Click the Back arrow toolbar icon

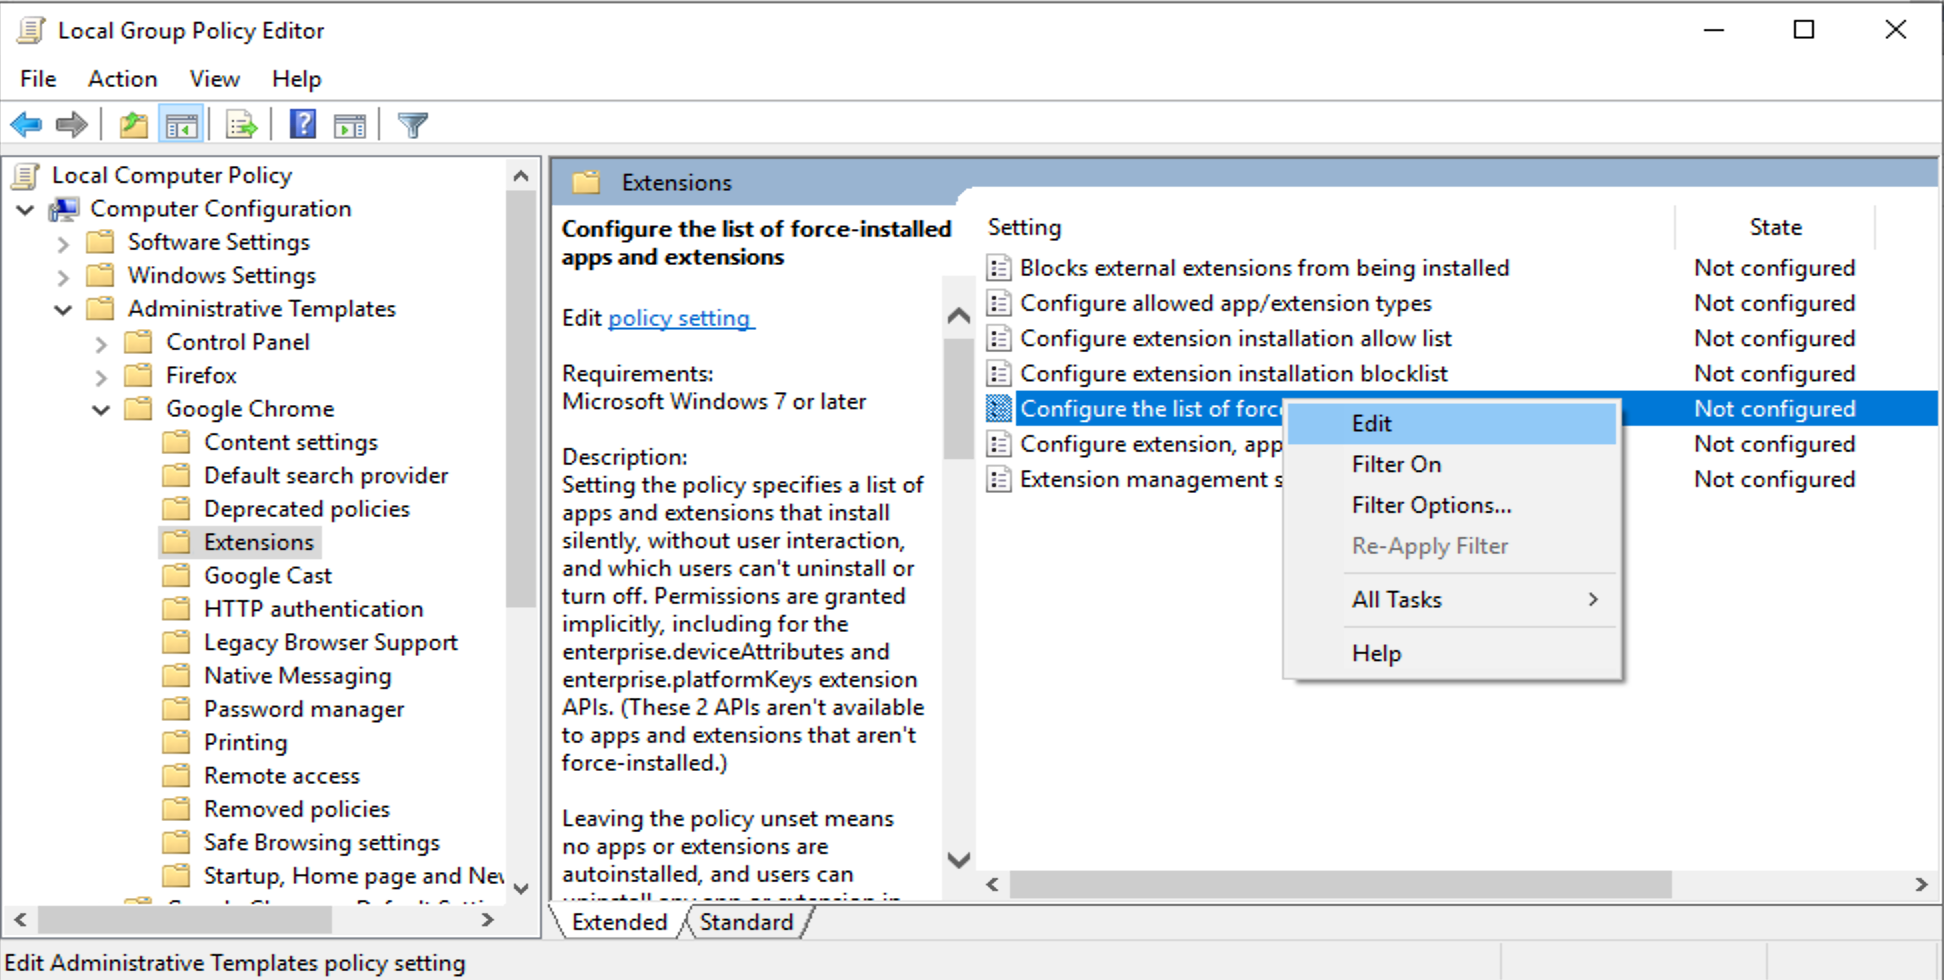[26, 125]
